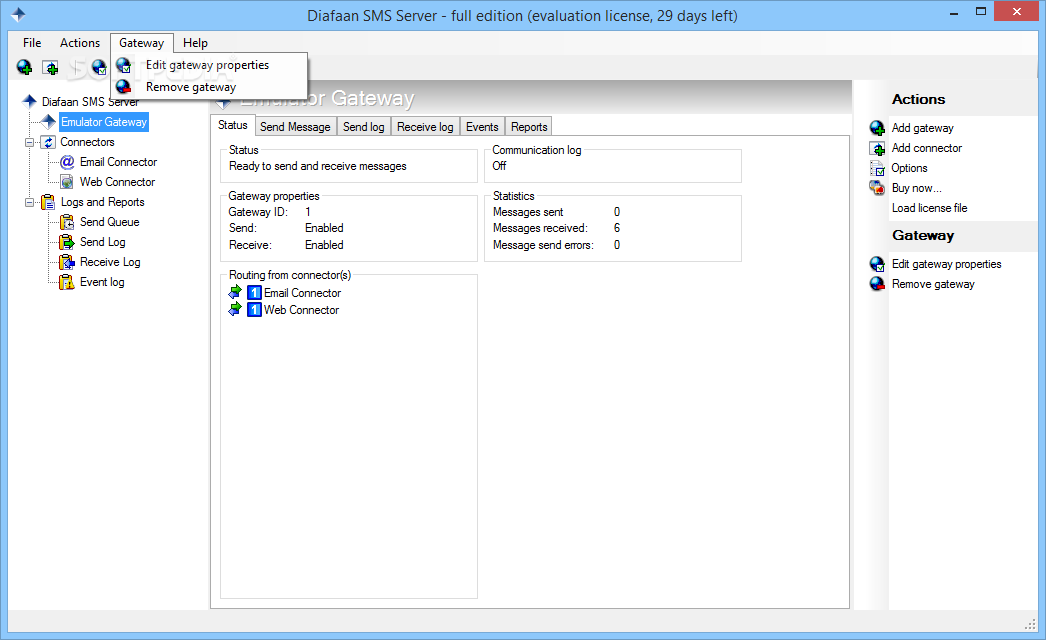
Task: Click Web Connector text in routing list
Action: tap(302, 310)
